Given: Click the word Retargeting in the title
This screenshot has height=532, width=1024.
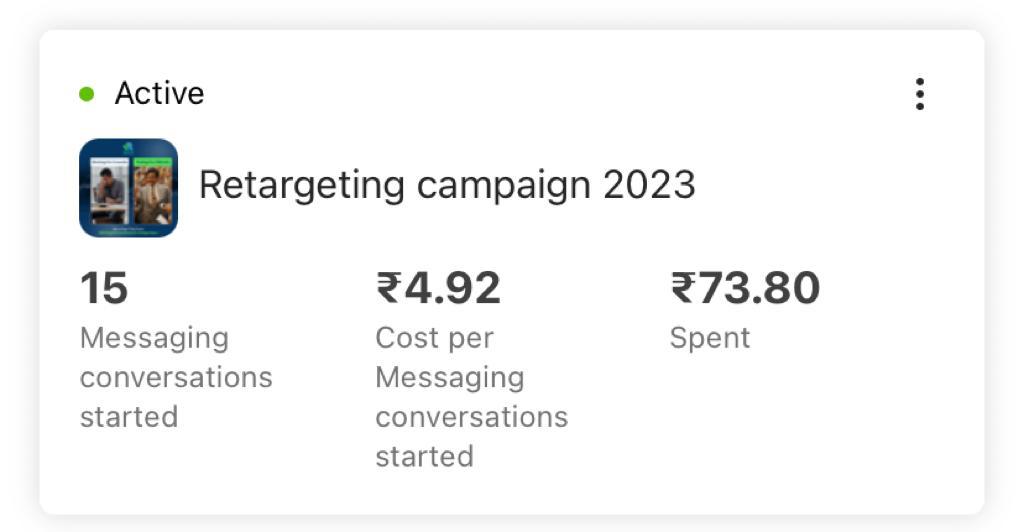Looking at the screenshot, I should pyautogui.click(x=302, y=186).
